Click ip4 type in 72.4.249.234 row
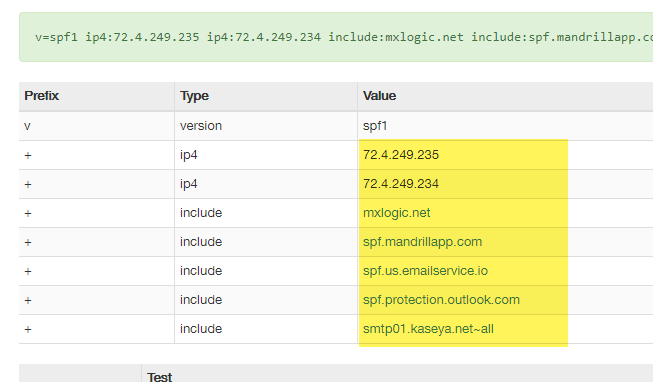 [x=189, y=184]
